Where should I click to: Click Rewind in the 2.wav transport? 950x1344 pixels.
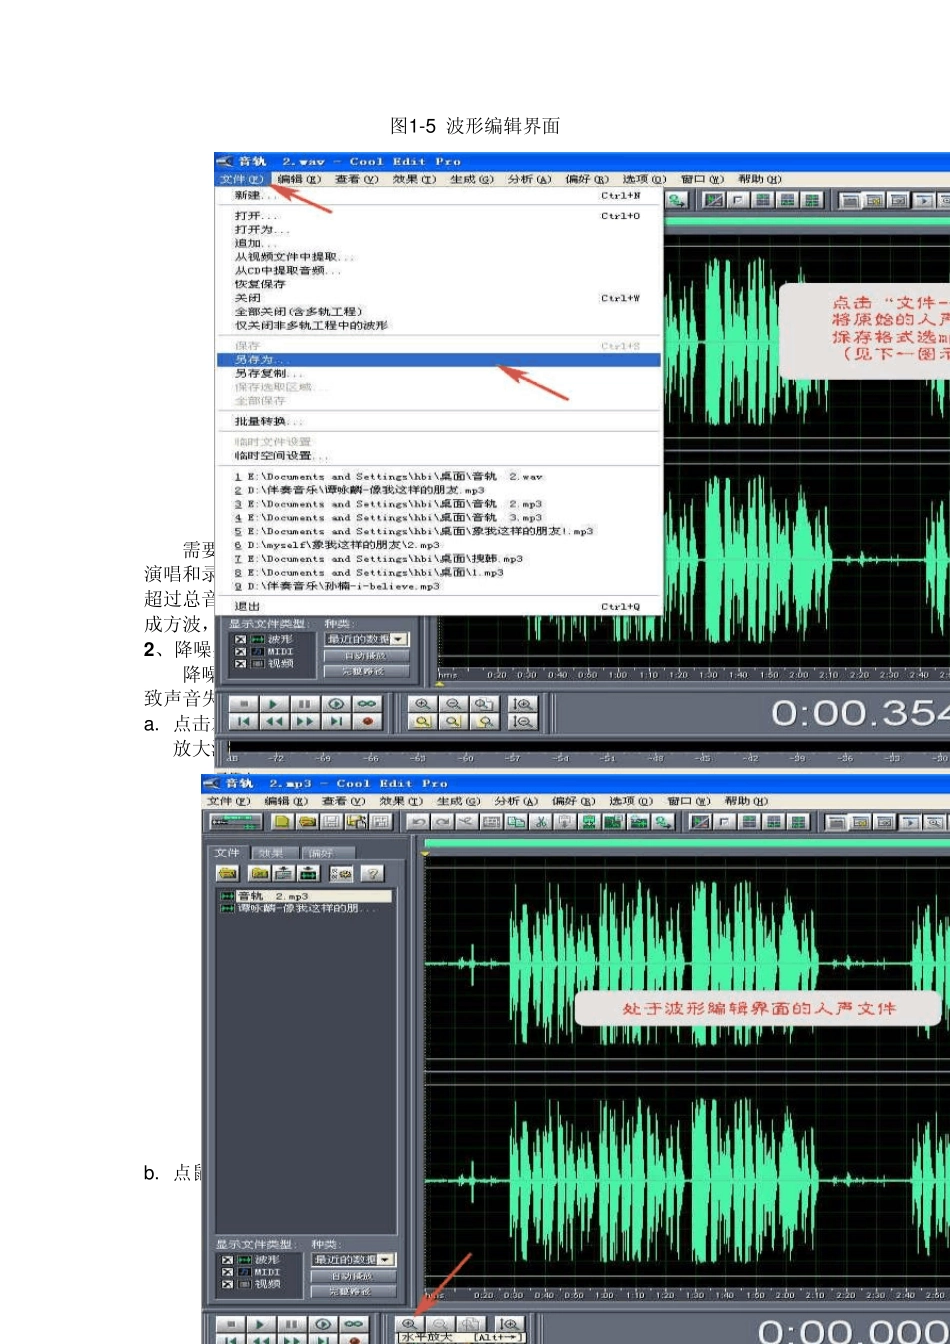point(275,721)
